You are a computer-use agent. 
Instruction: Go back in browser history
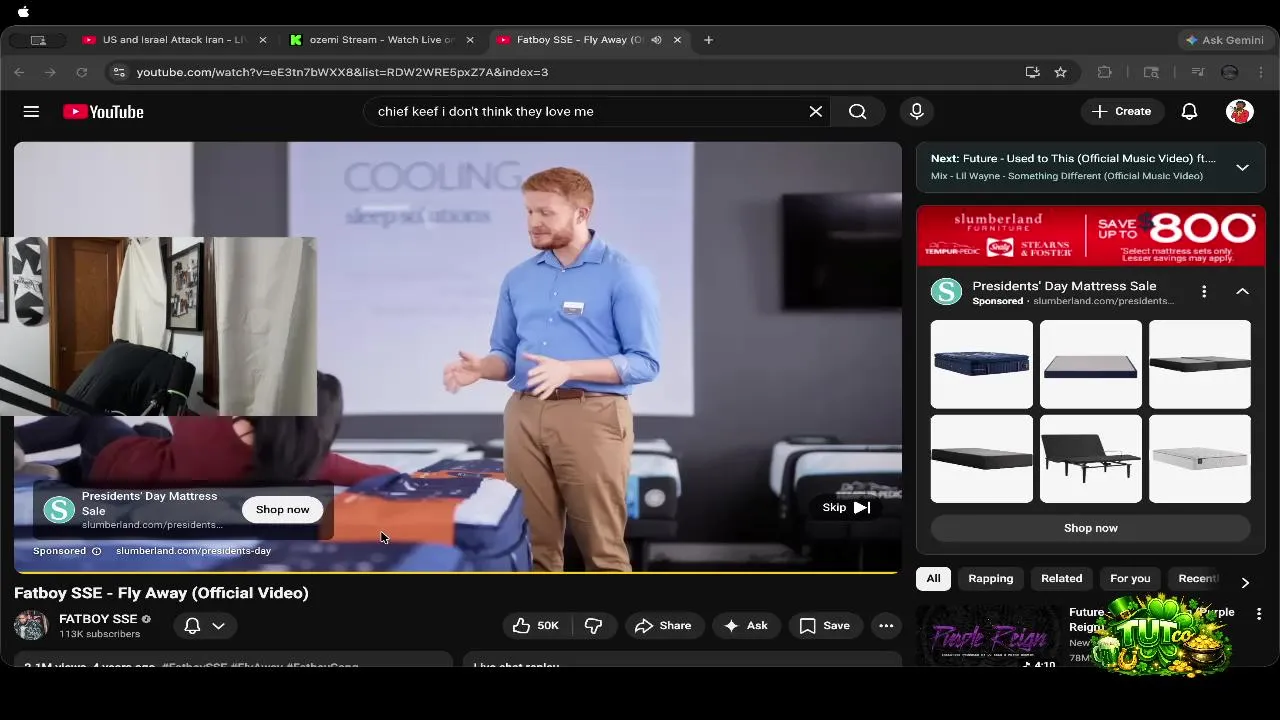[19, 72]
